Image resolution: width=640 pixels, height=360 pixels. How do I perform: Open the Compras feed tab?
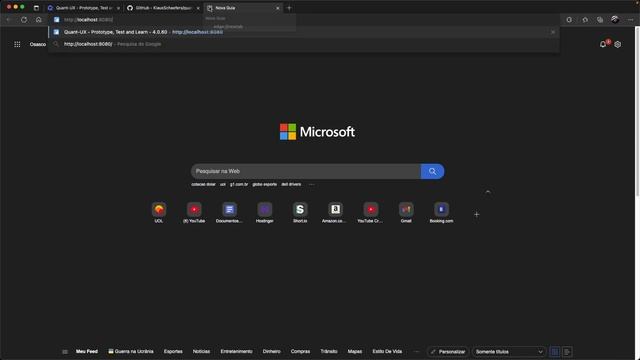[x=300, y=351]
